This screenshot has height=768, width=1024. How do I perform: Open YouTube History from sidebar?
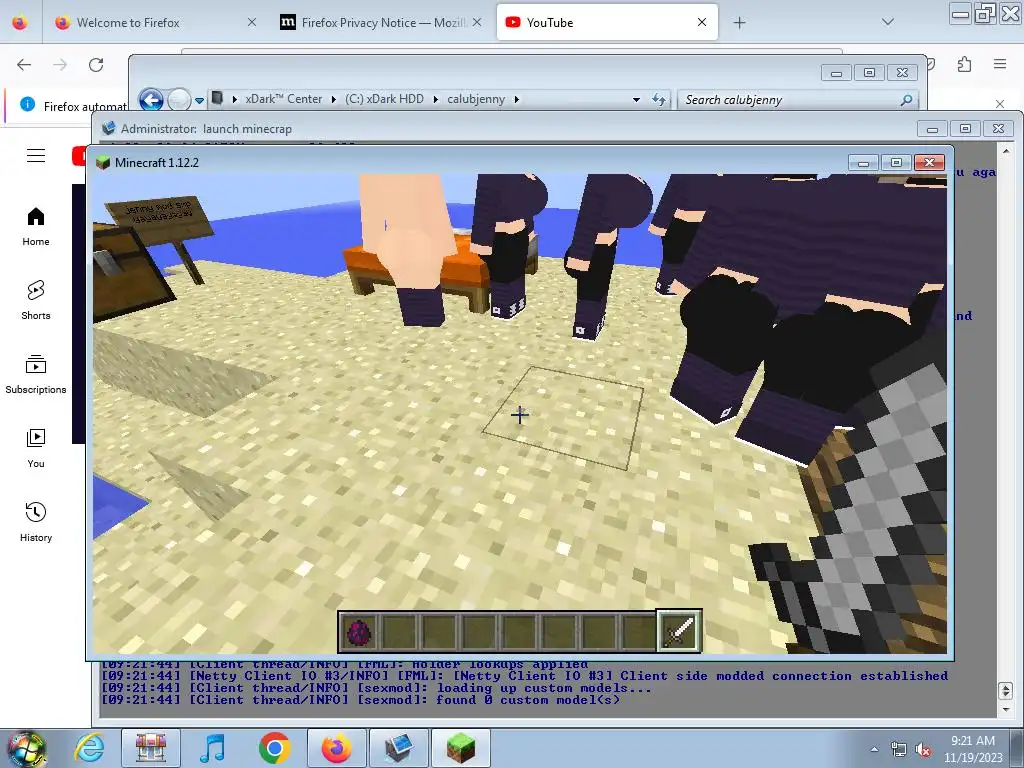36,522
